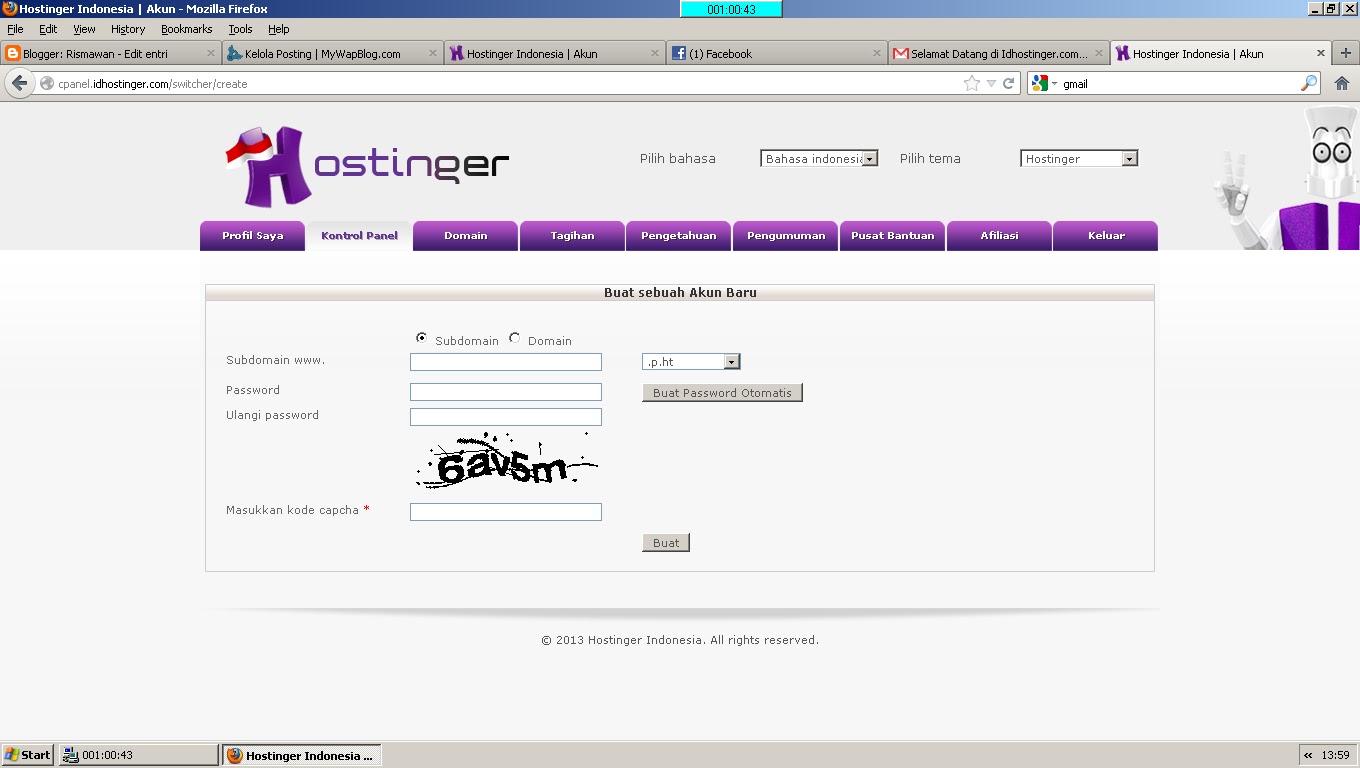Open the File menu

pos(15,29)
